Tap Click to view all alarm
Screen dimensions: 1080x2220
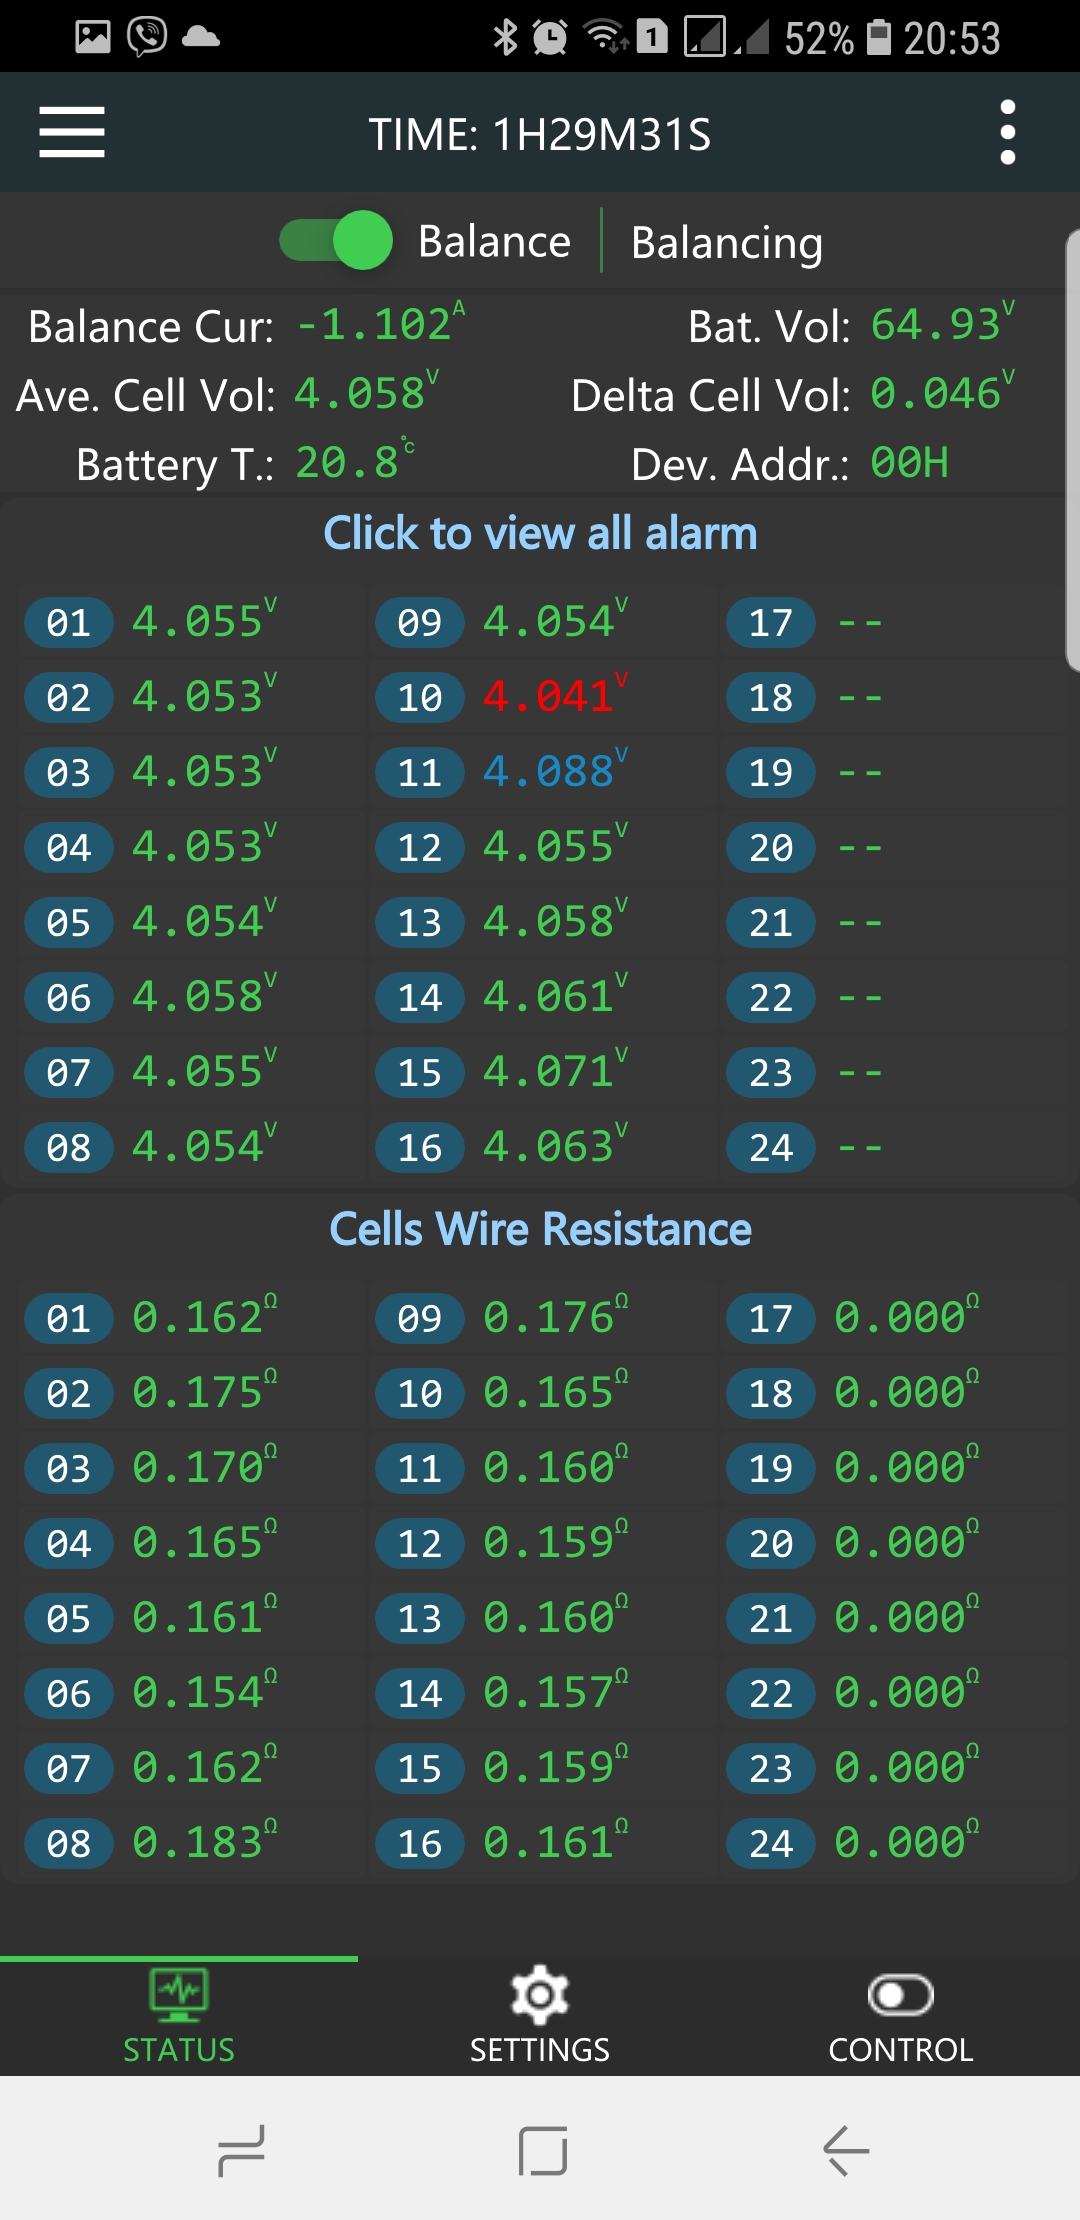point(540,533)
